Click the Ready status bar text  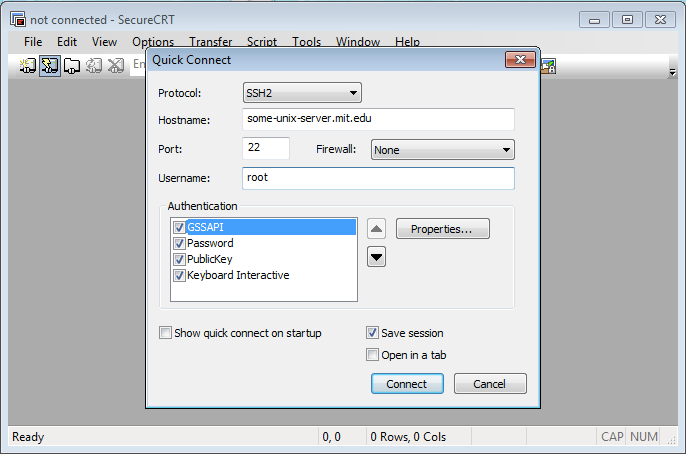28,437
